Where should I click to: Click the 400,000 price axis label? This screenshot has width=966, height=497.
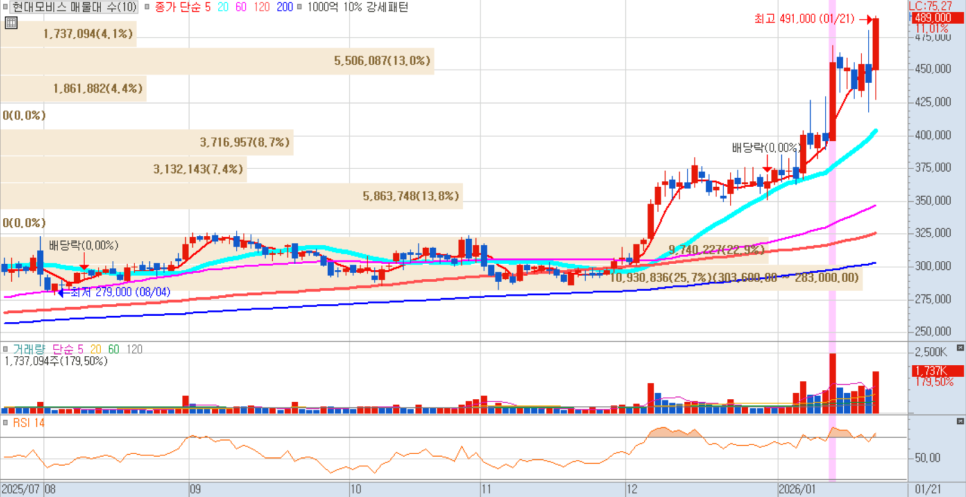click(x=932, y=135)
